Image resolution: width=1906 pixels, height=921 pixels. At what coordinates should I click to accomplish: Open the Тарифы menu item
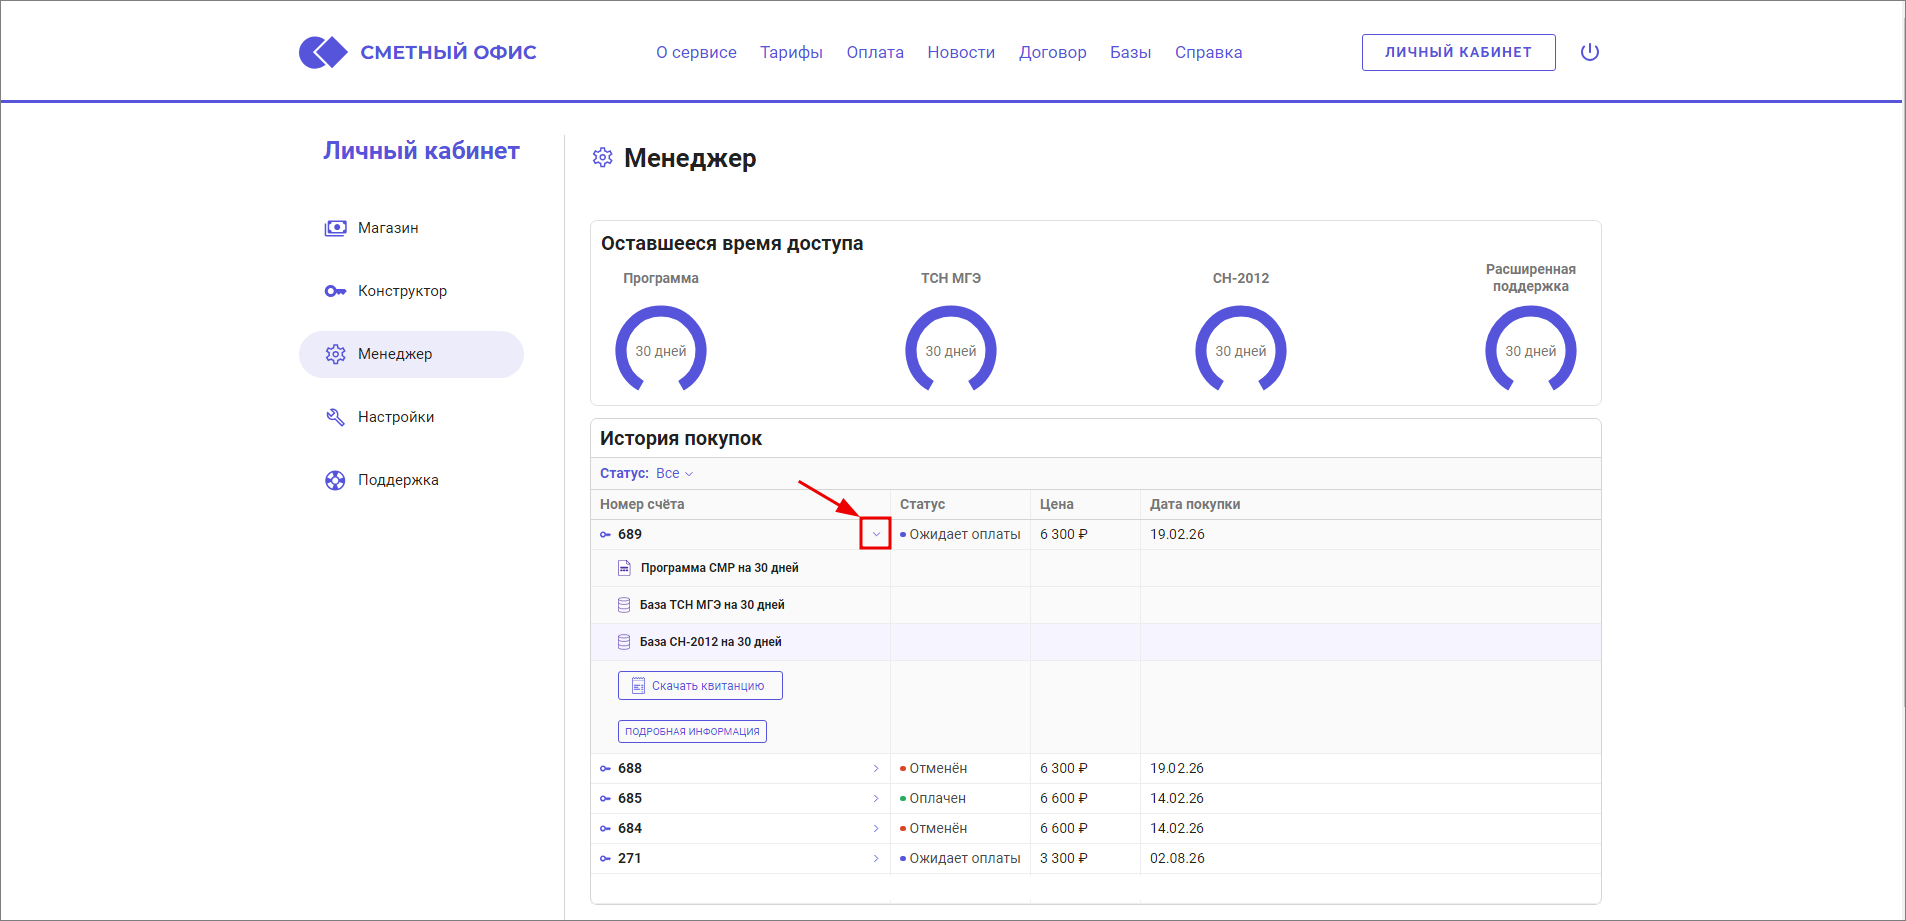click(x=791, y=52)
